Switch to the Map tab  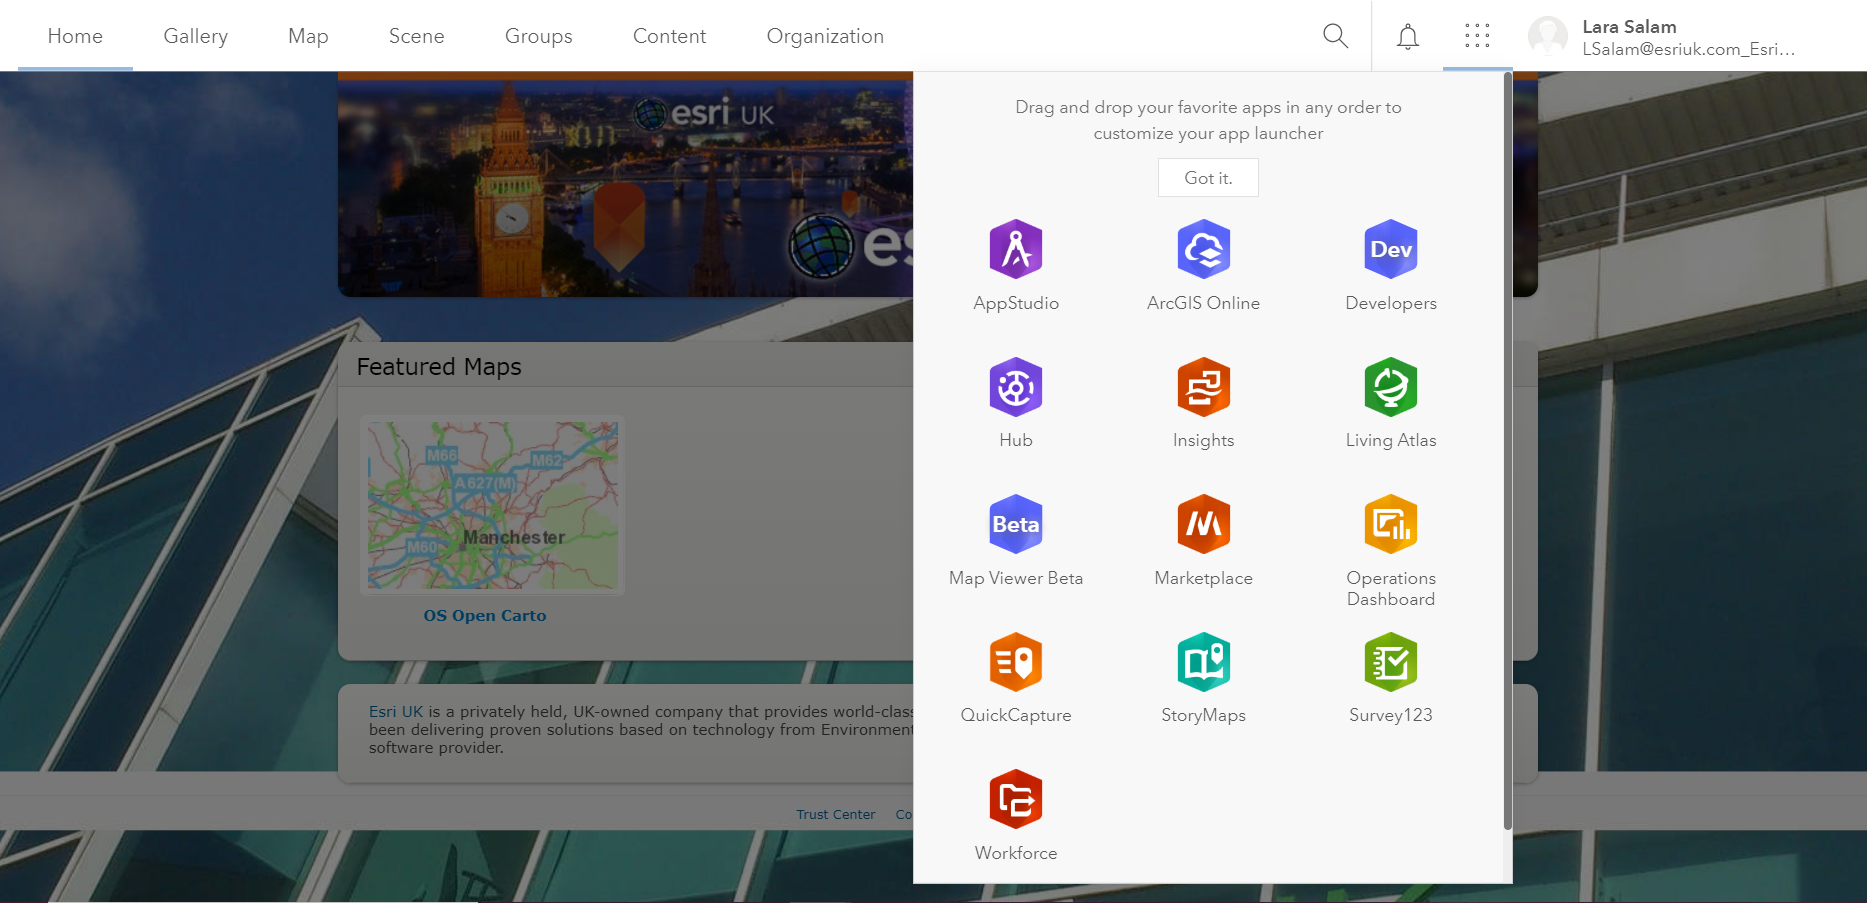[308, 36]
